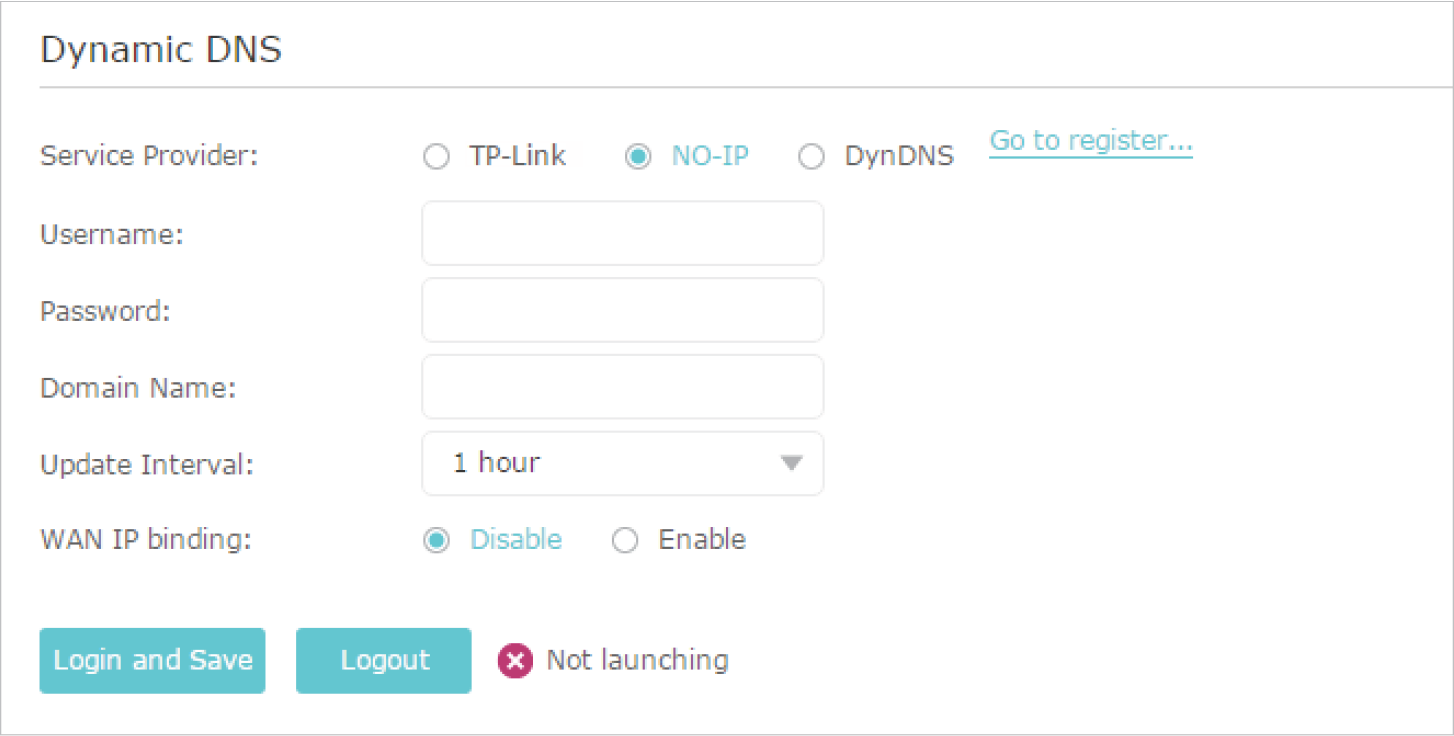
Task: Click the Dynamic DNS heading
Action: (161, 49)
